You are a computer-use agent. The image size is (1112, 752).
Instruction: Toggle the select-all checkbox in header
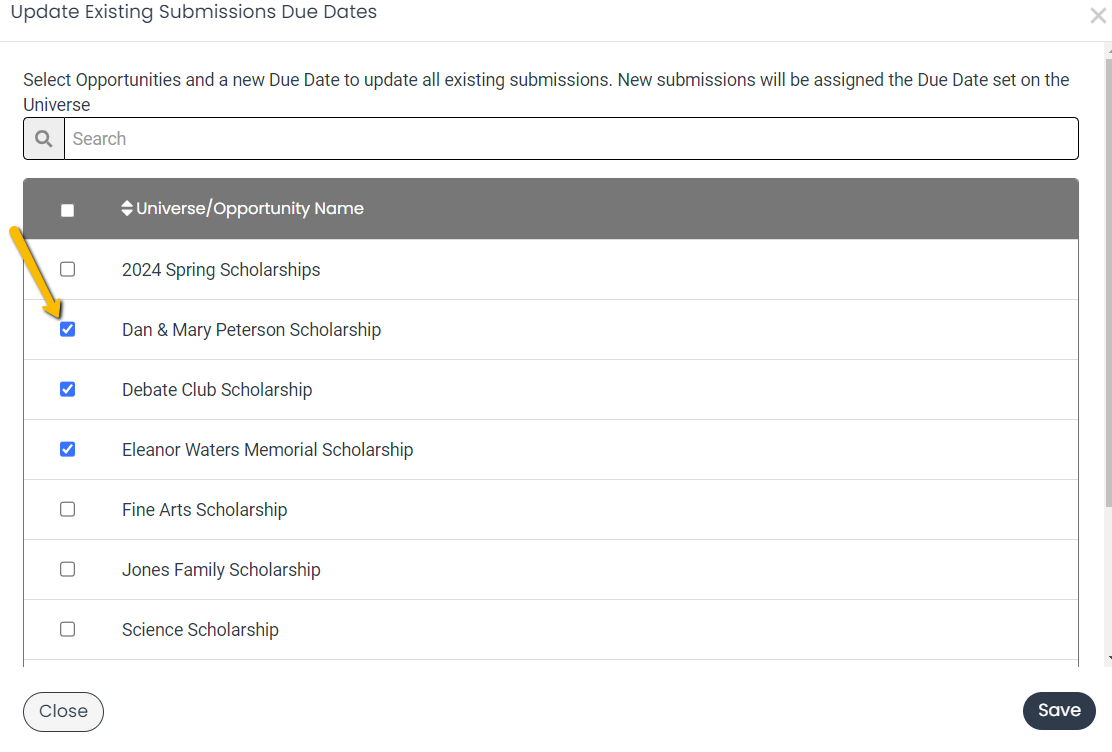(x=67, y=210)
